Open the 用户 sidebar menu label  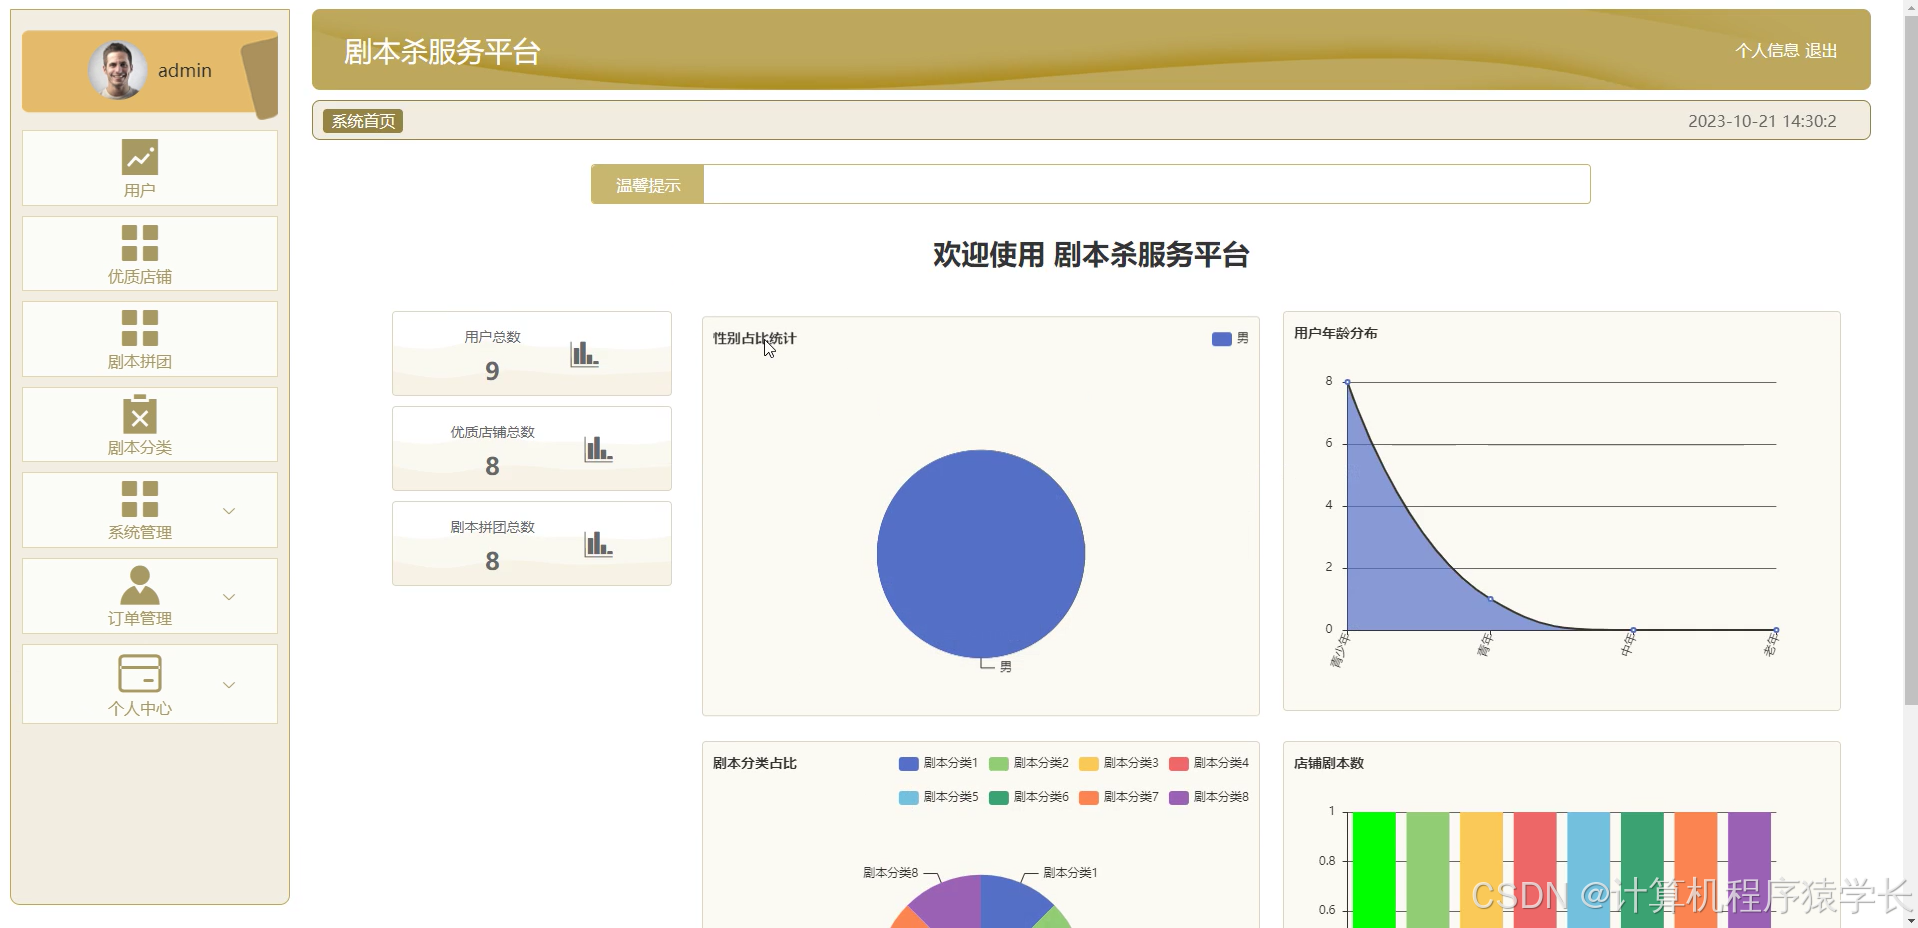(x=140, y=191)
